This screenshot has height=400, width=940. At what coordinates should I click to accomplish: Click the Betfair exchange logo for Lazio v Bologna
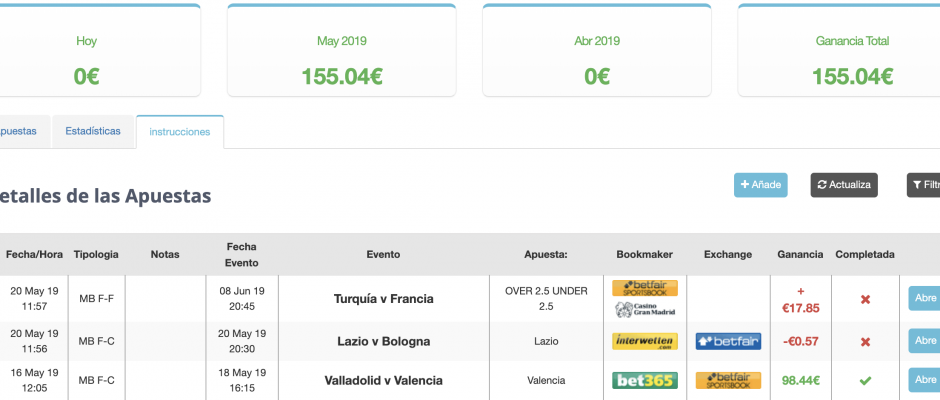pos(728,341)
